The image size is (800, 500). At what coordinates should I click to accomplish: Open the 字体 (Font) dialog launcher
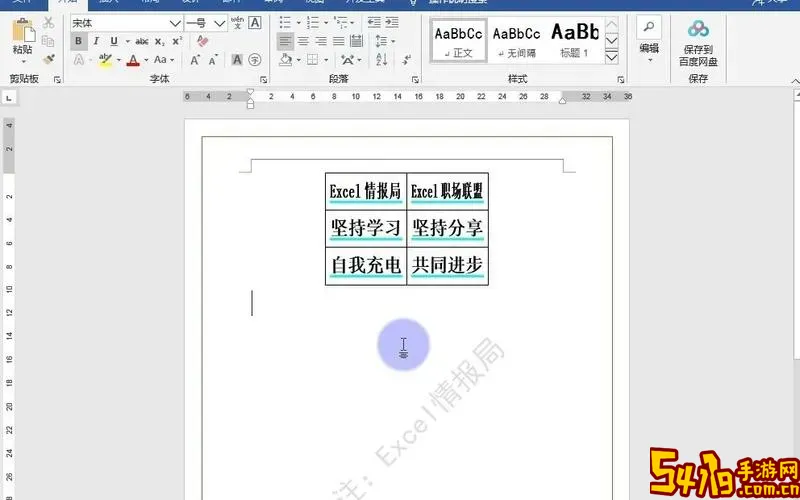point(263,80)
